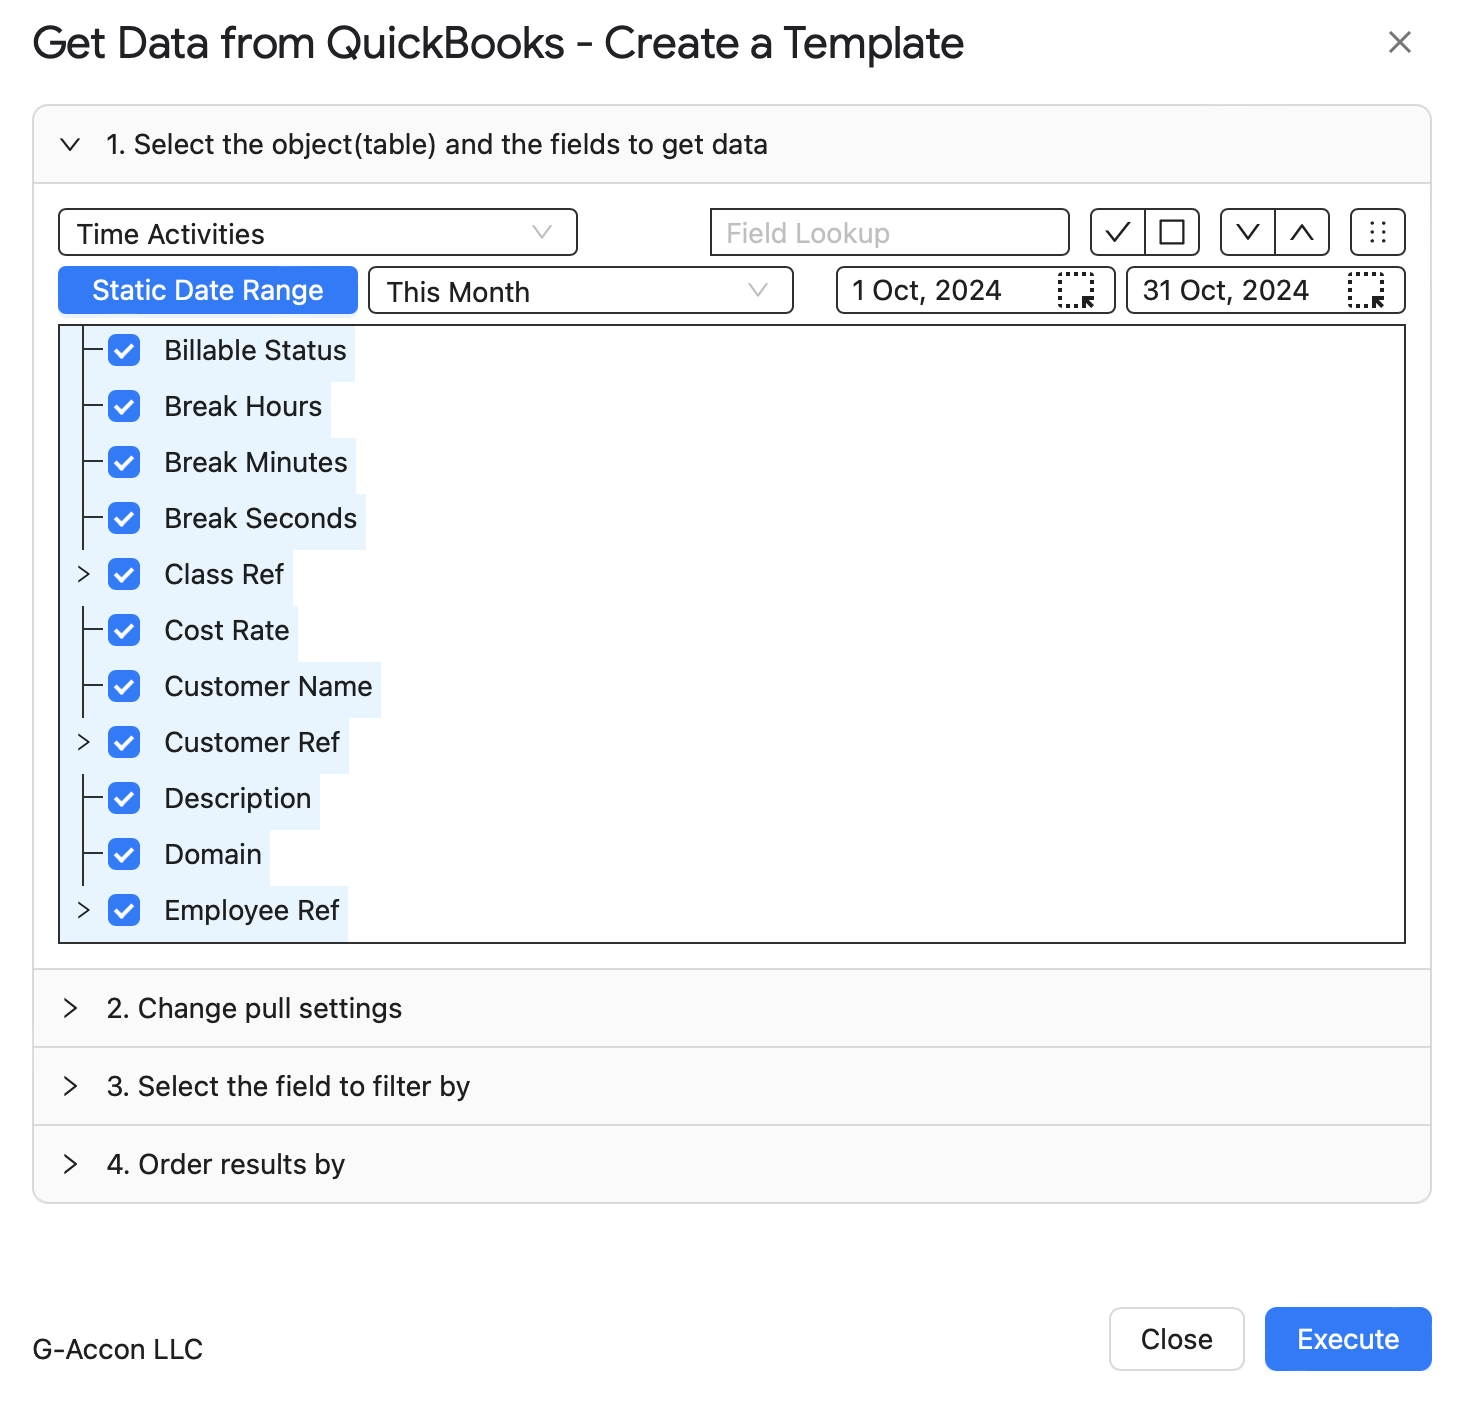Toggle the Customer Ref checkbox
This screenshot has width=1474, height=1408.
[x=124, y=742]
